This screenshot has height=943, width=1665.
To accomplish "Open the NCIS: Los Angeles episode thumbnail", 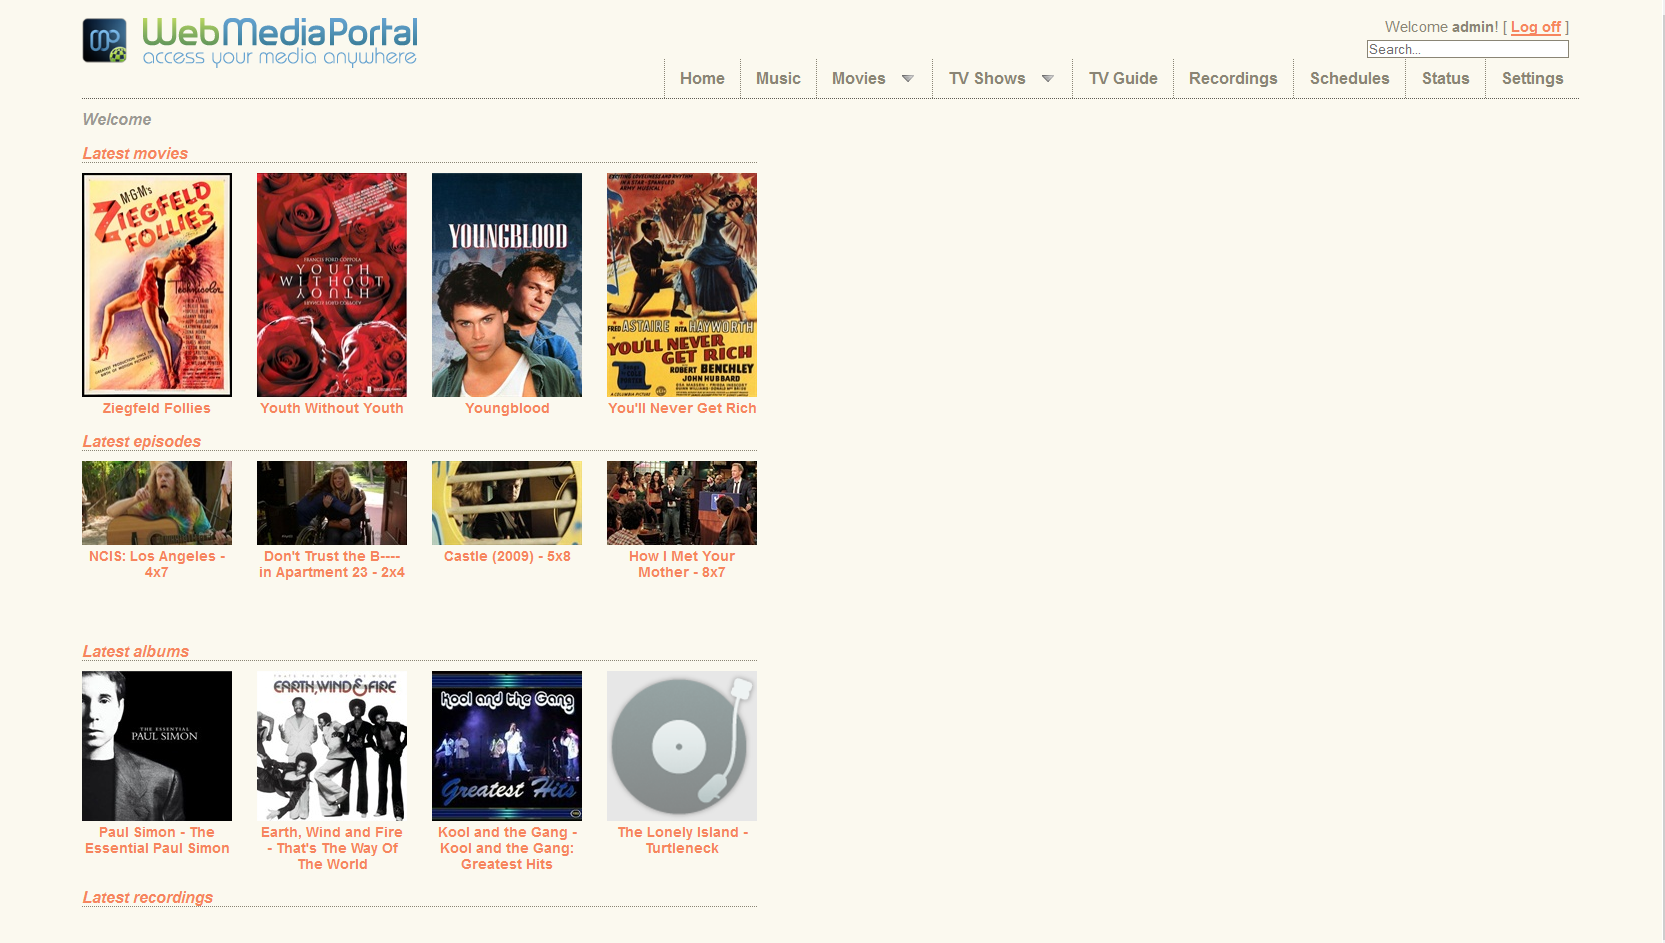I will coord(157,503).
